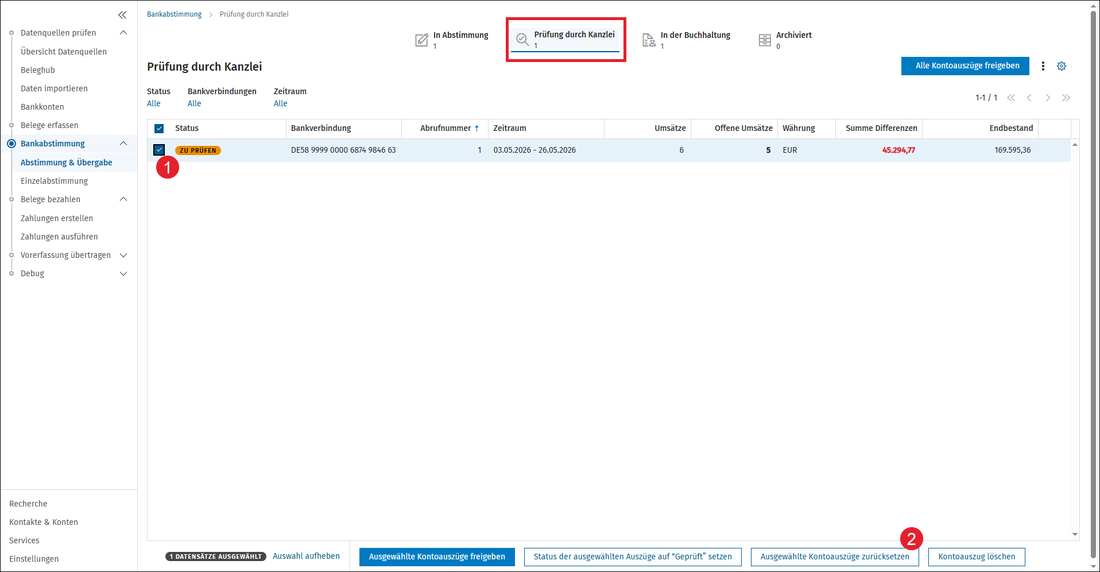Click the In Abstimmung pencil icon

(421, 40)
